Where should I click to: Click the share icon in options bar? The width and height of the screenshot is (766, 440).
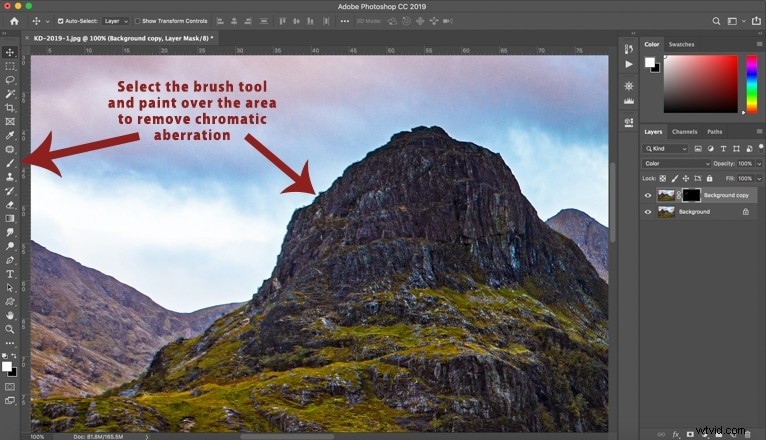[x=756, y=21]
